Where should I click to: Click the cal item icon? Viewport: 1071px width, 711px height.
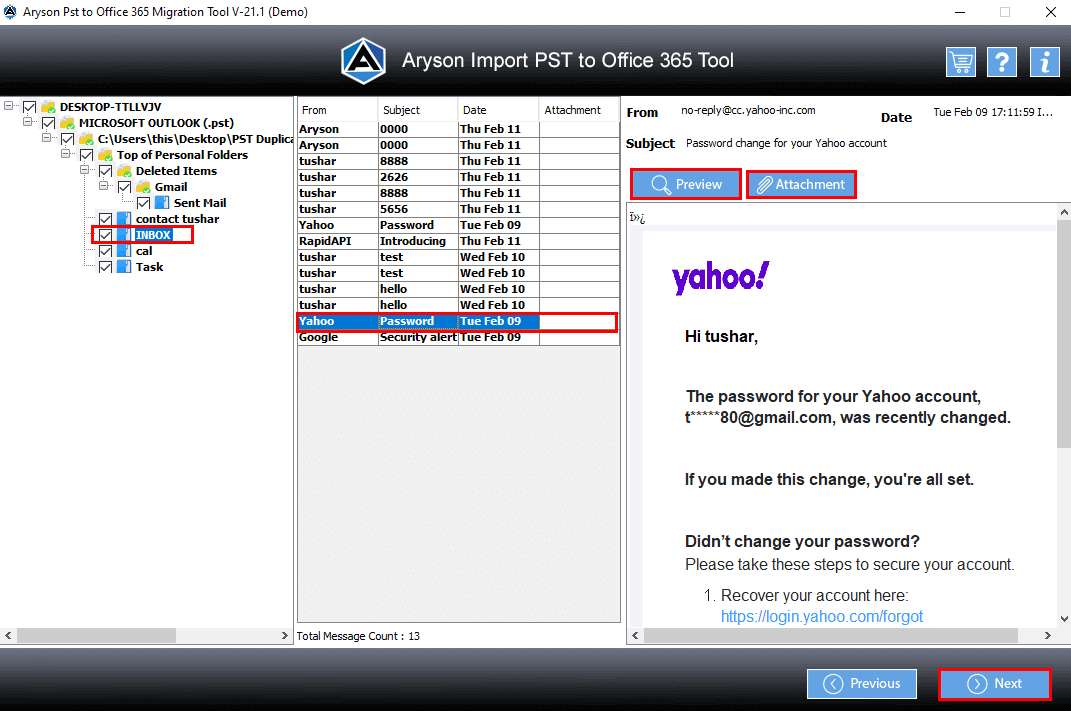pyautogui.click(x=124, y=251)
